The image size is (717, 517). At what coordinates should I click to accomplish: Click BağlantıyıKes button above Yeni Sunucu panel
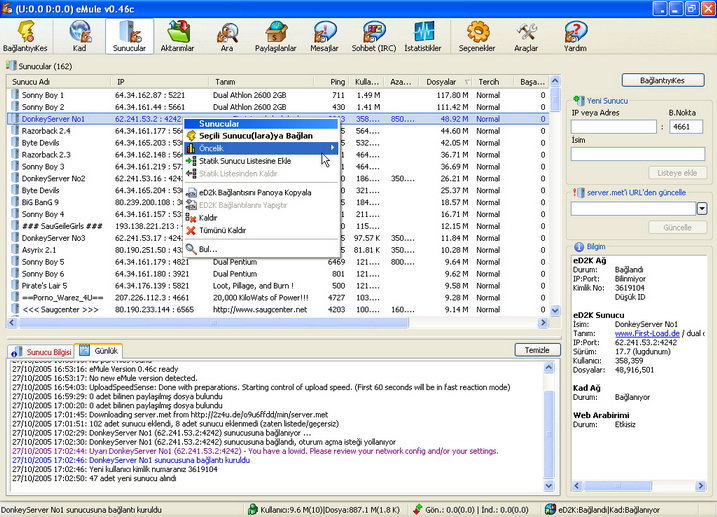pos(663,80)
